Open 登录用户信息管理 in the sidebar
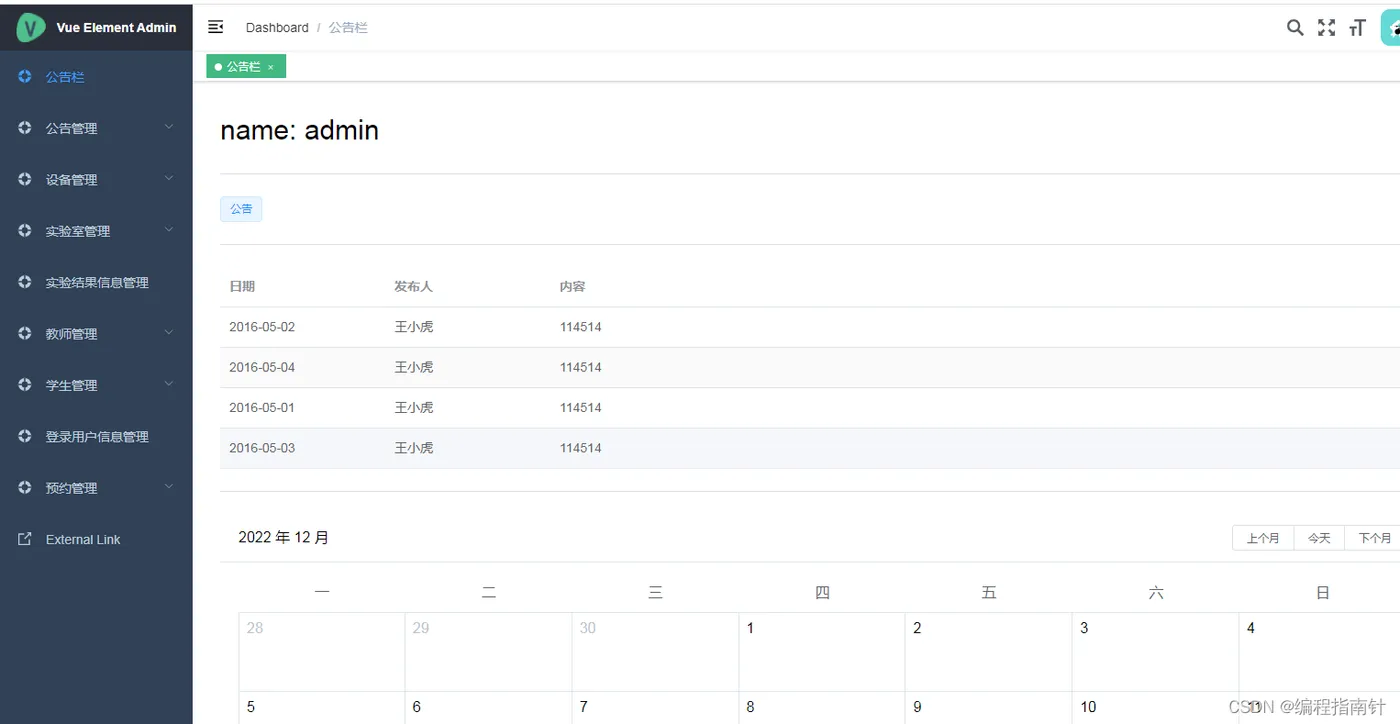The image size is (1400, 724). tap(97, 437)
